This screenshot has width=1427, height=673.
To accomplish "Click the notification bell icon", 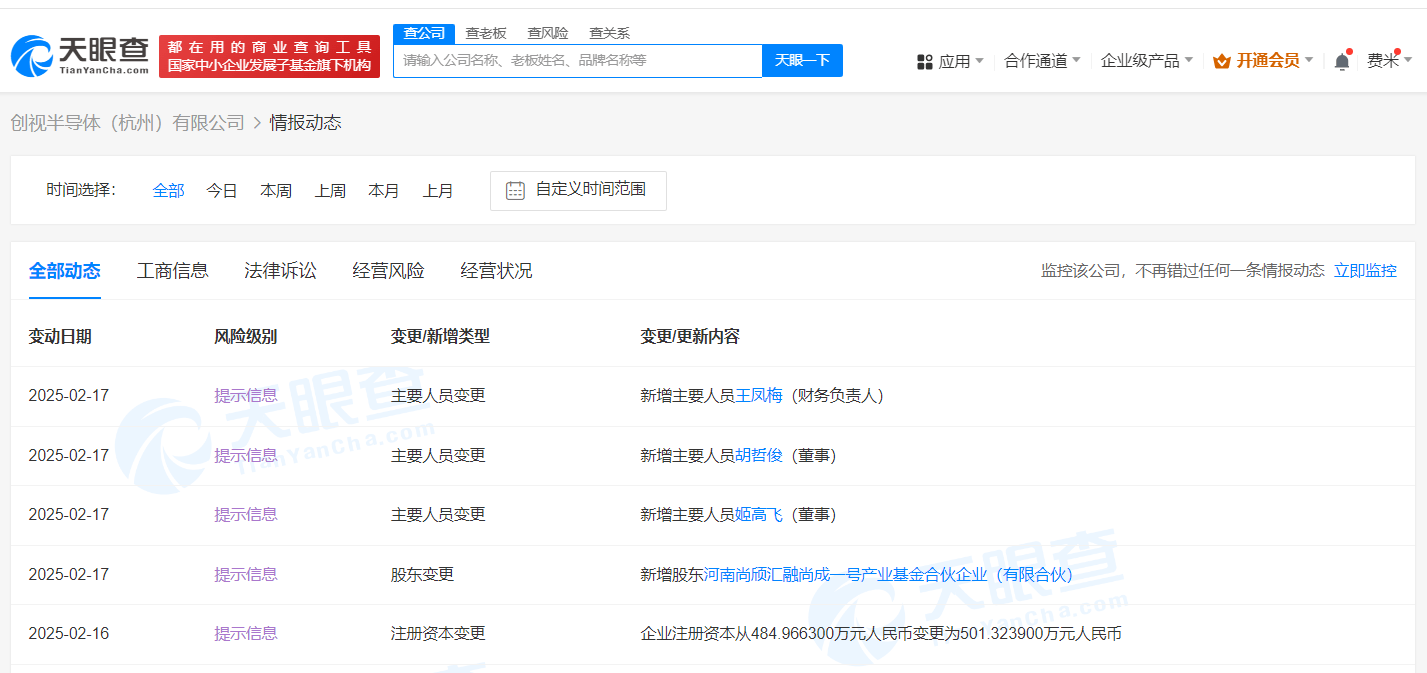I will click(x=1341, y=61).
